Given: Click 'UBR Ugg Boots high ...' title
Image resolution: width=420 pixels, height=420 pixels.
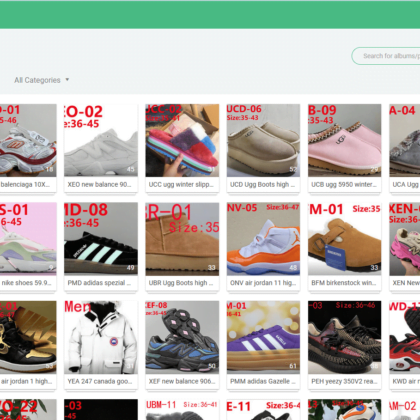Looking at the screenshot, I should (181, 283).
